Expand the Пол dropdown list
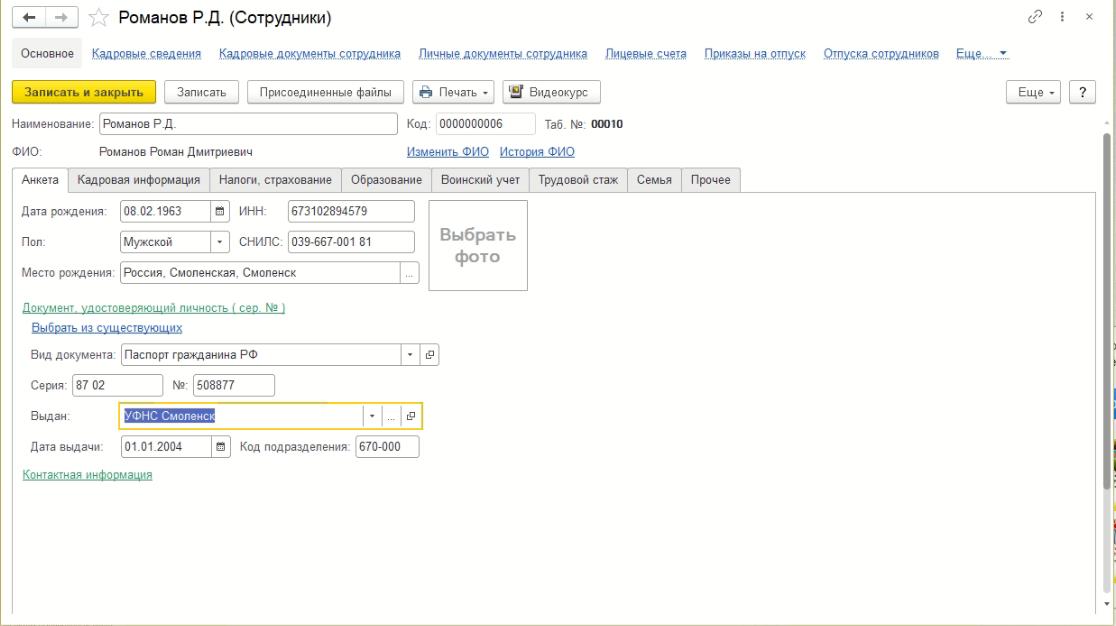Image resolution: width=1116 pixels, height=626 pixels. point(220,242)
